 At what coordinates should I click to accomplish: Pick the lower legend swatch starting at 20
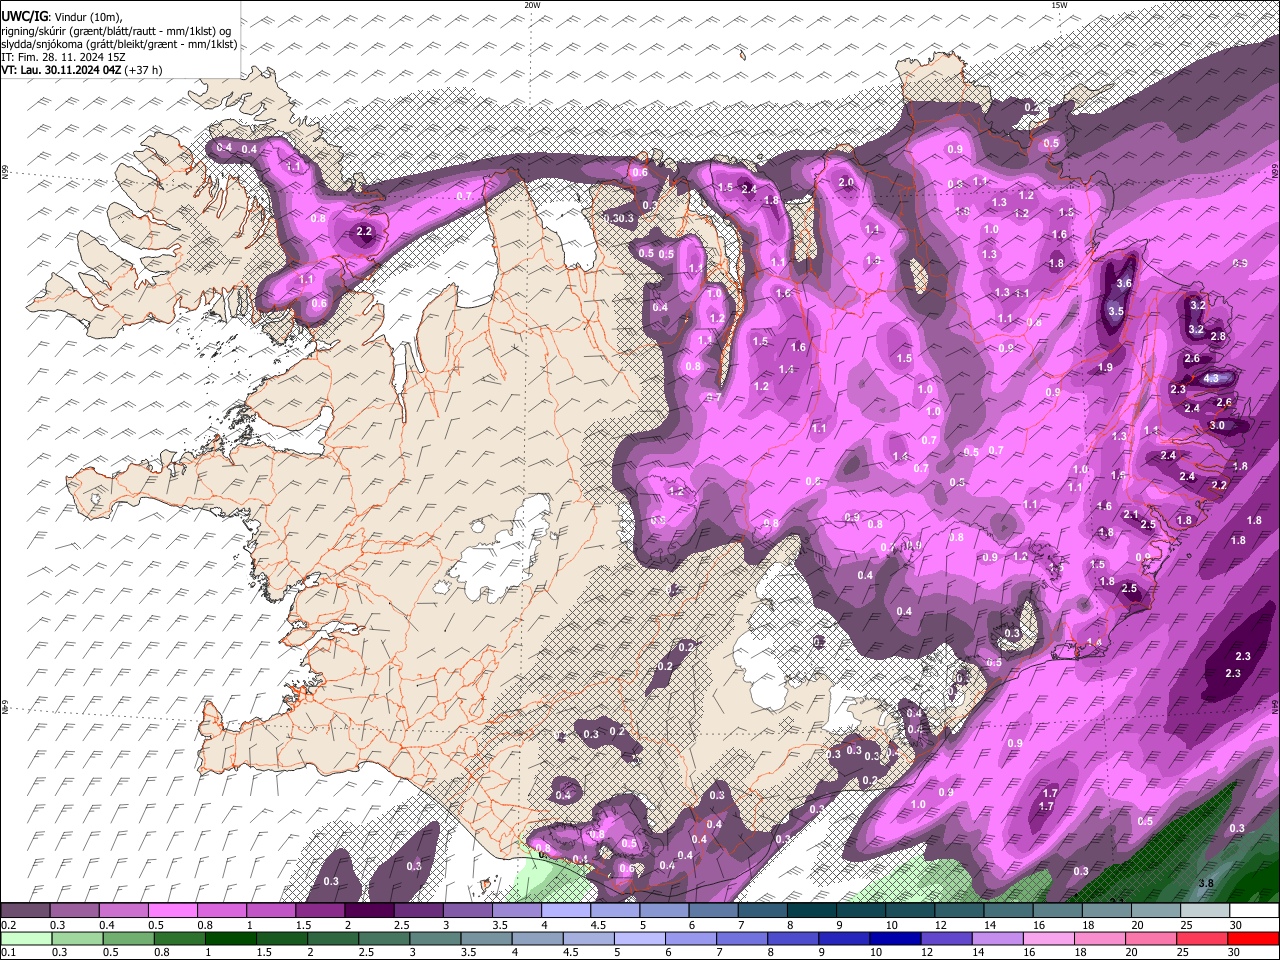tap(1149, 939)
